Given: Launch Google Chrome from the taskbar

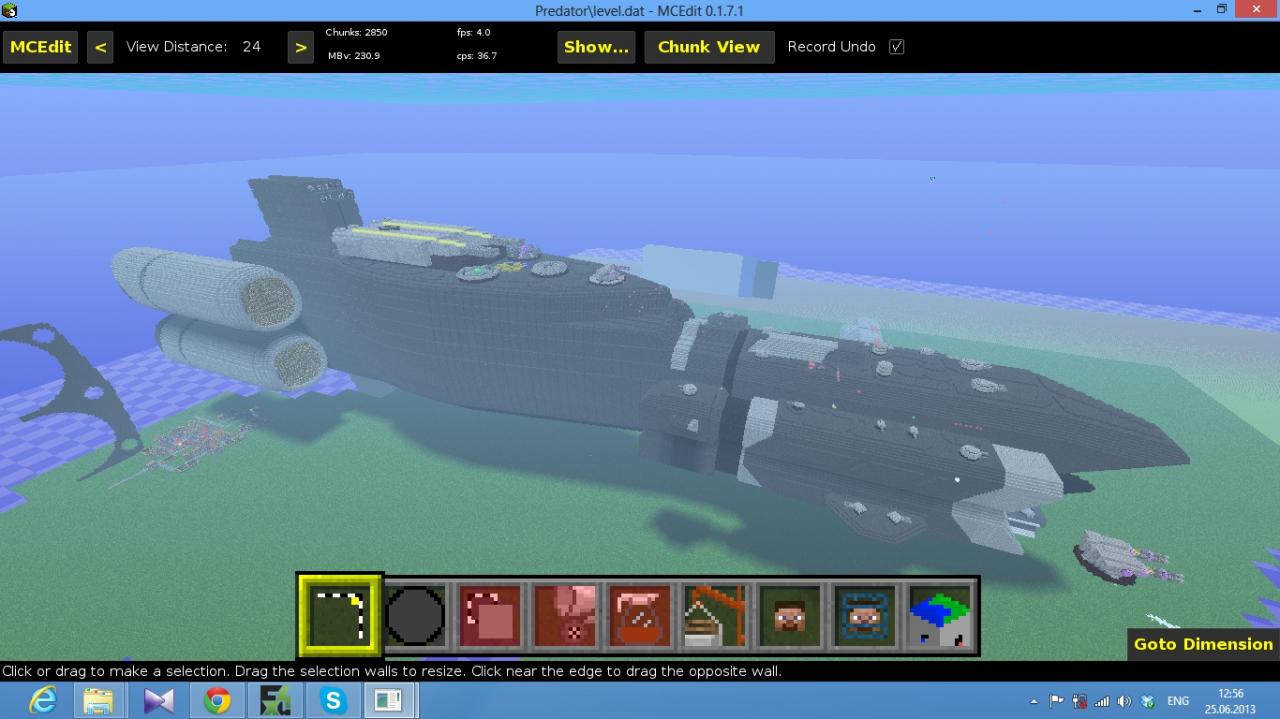Looking at the screenshot, I should (x=216, y=699).
